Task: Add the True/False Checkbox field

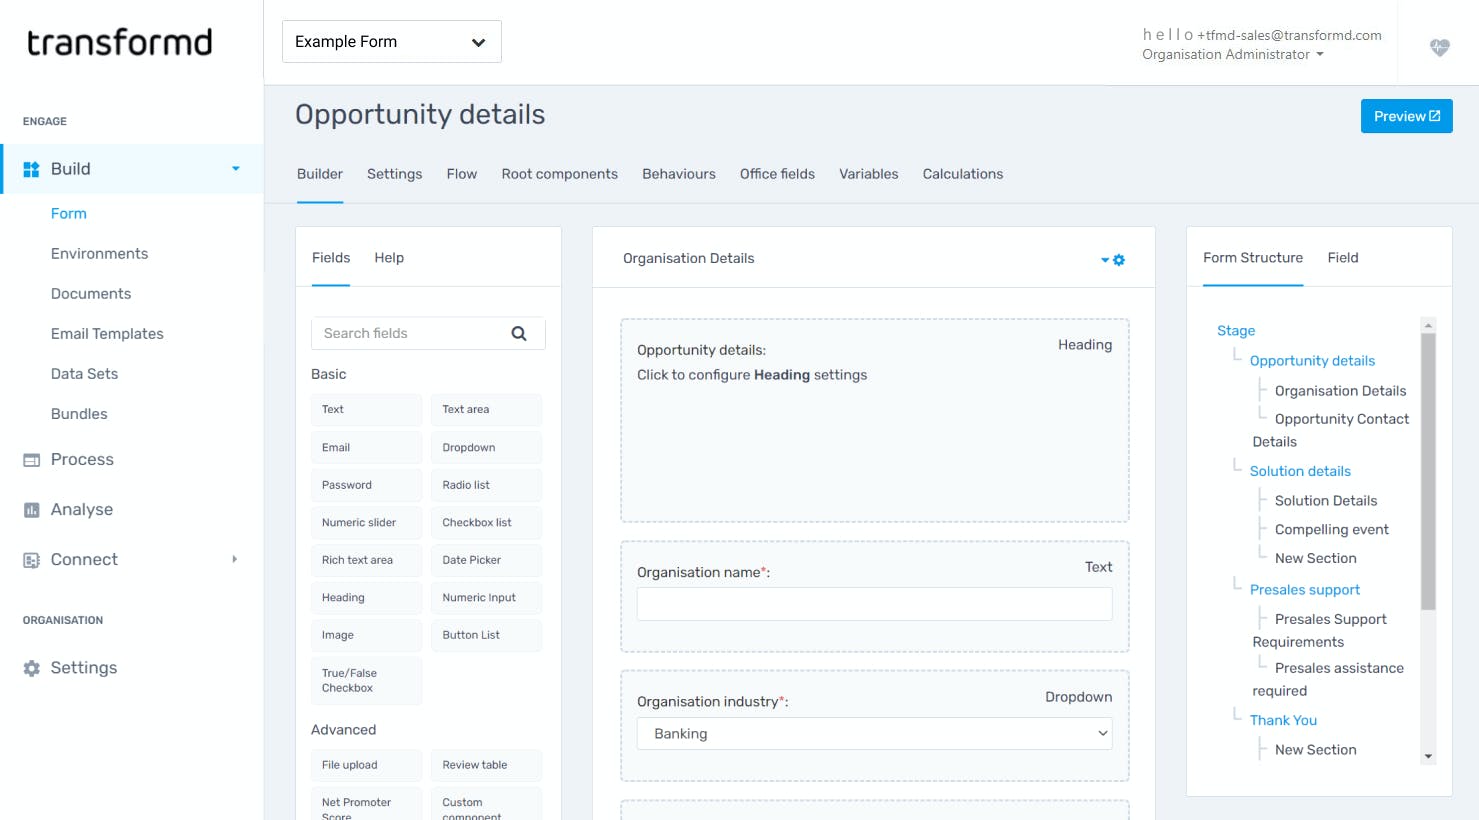Action: (366, 681)
